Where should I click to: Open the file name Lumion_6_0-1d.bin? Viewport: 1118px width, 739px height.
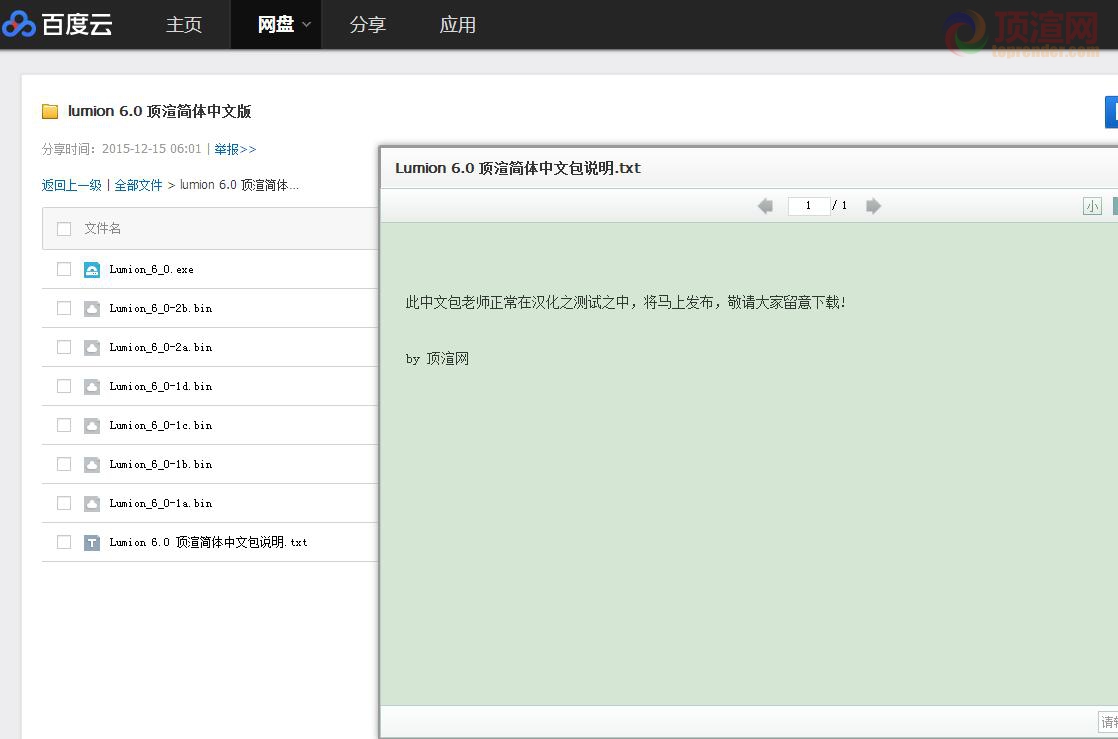[160, 386]
